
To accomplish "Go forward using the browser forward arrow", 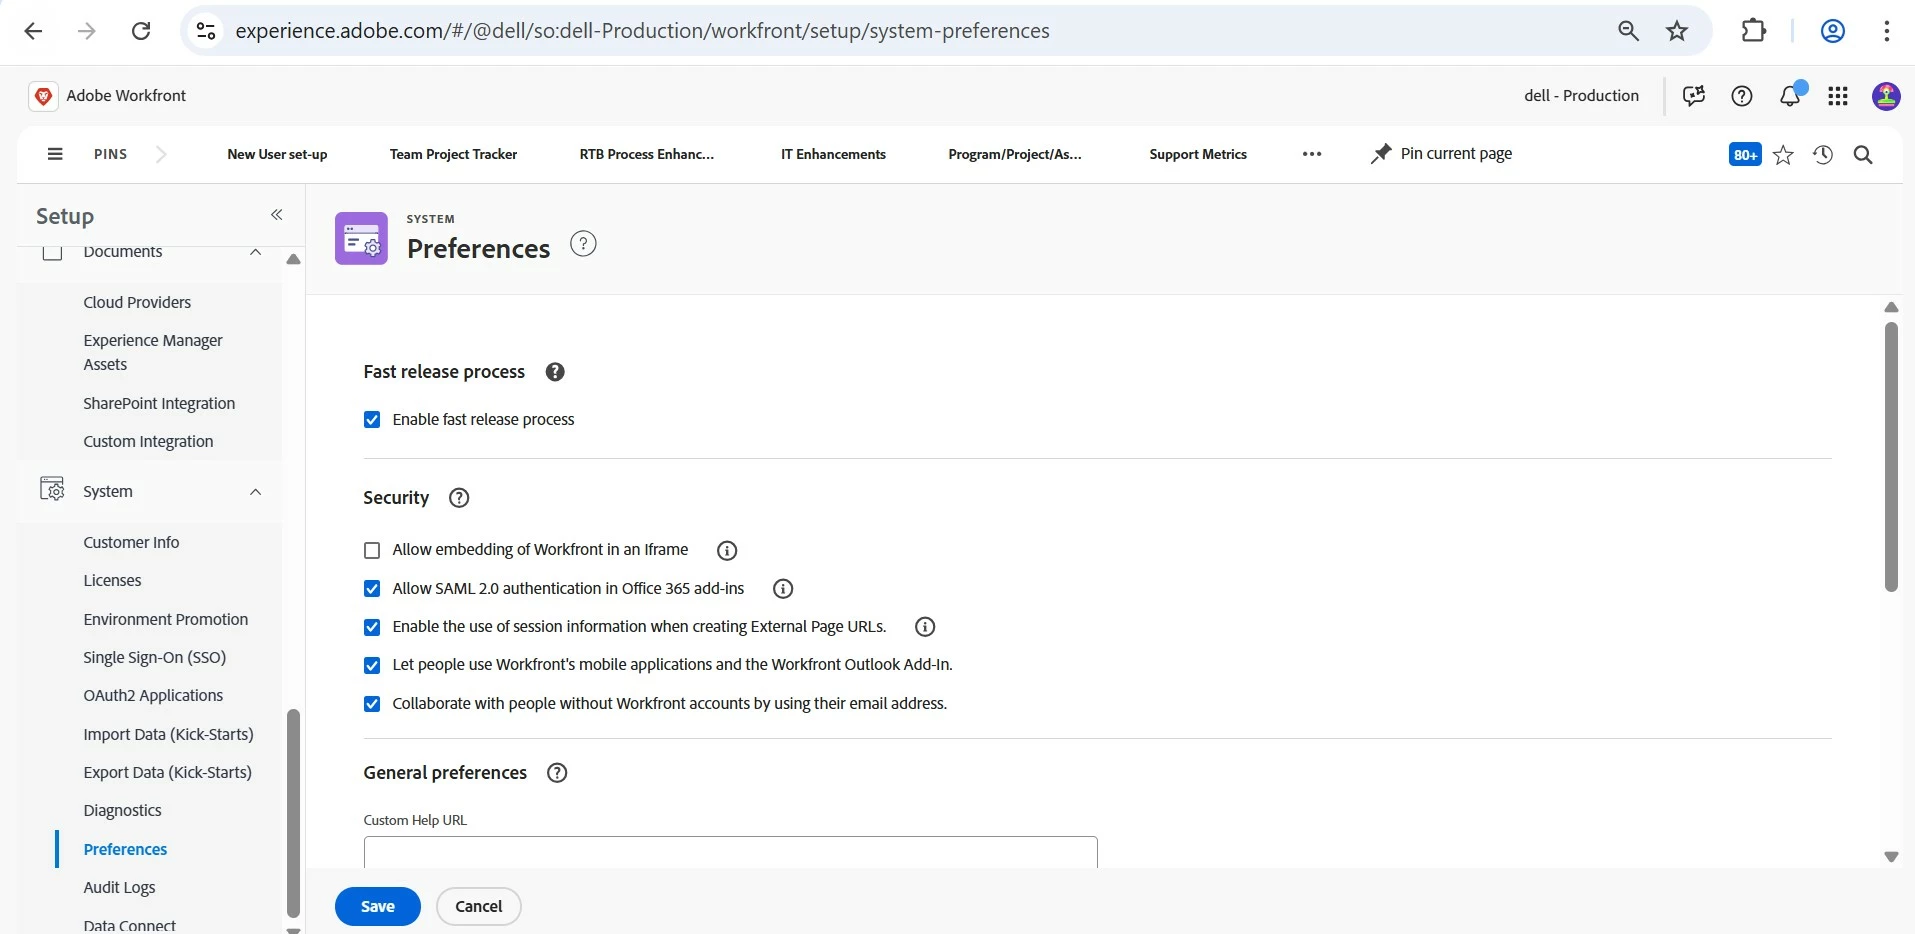I will (87, 31).
